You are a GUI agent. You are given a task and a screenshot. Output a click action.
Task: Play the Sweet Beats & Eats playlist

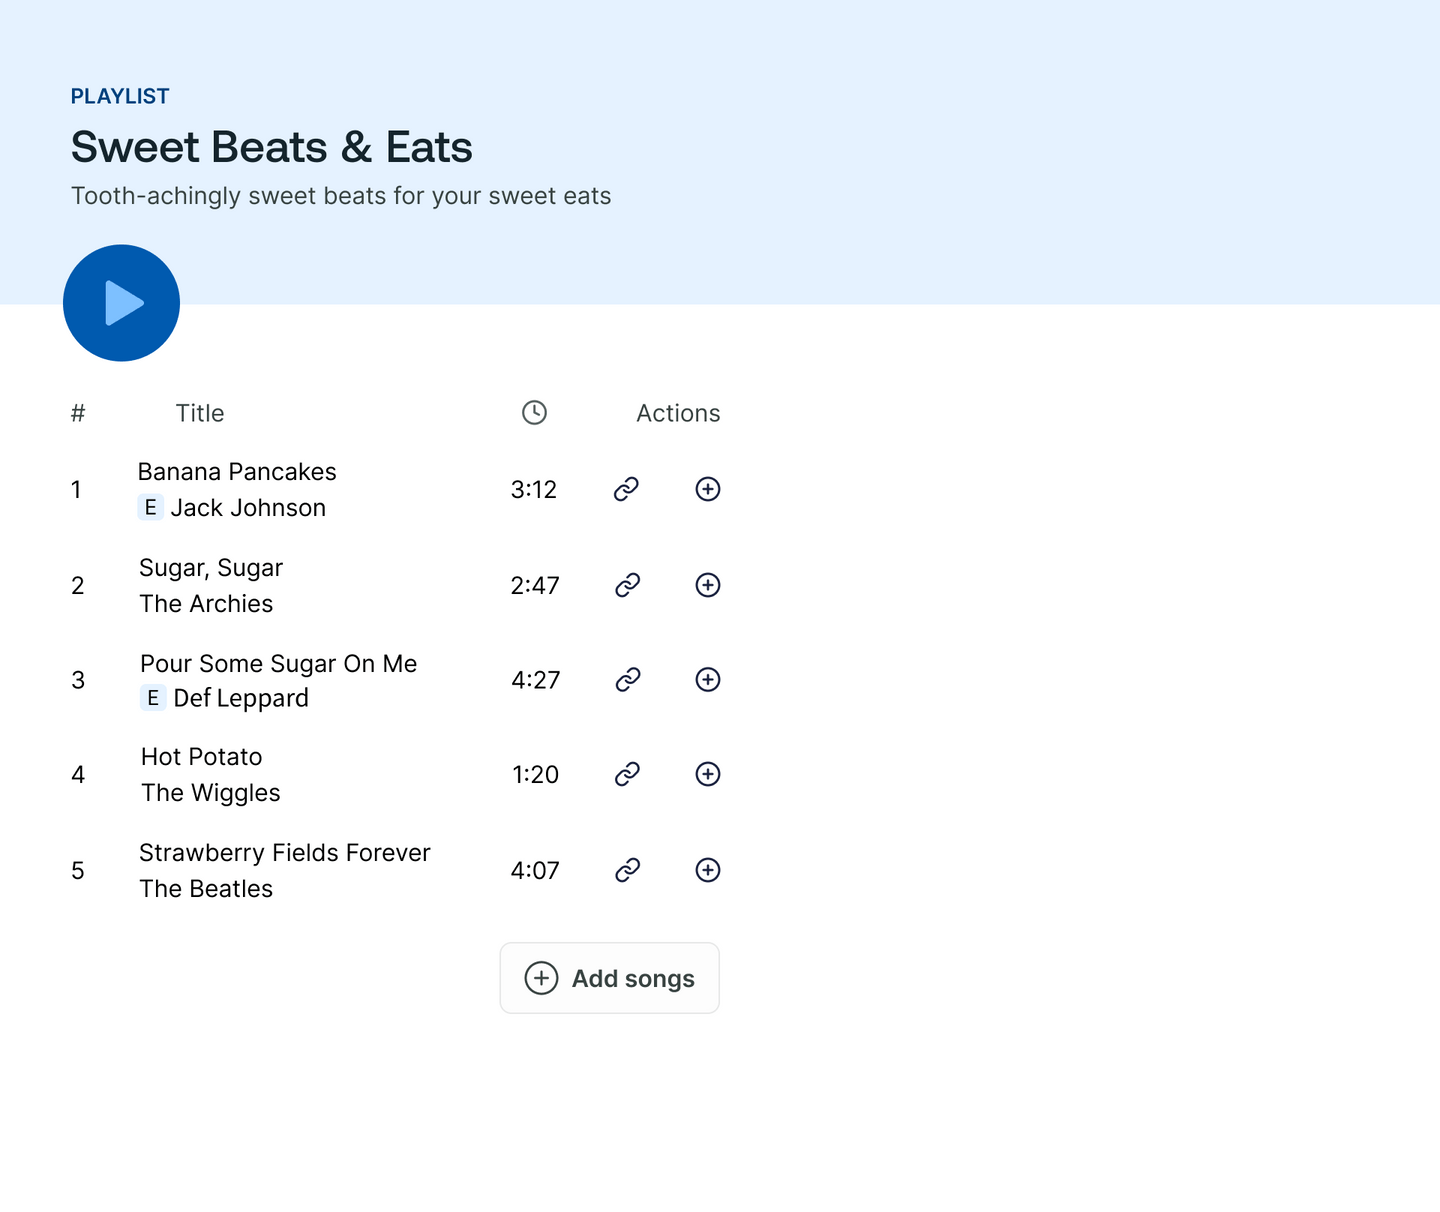[121, 303]
